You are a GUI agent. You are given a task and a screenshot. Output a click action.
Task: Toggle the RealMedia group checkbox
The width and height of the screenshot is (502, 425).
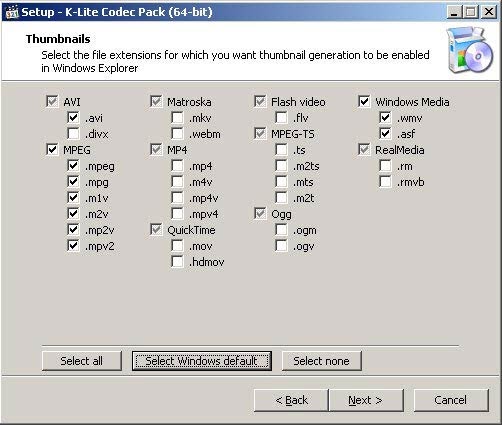pos(364,149)
